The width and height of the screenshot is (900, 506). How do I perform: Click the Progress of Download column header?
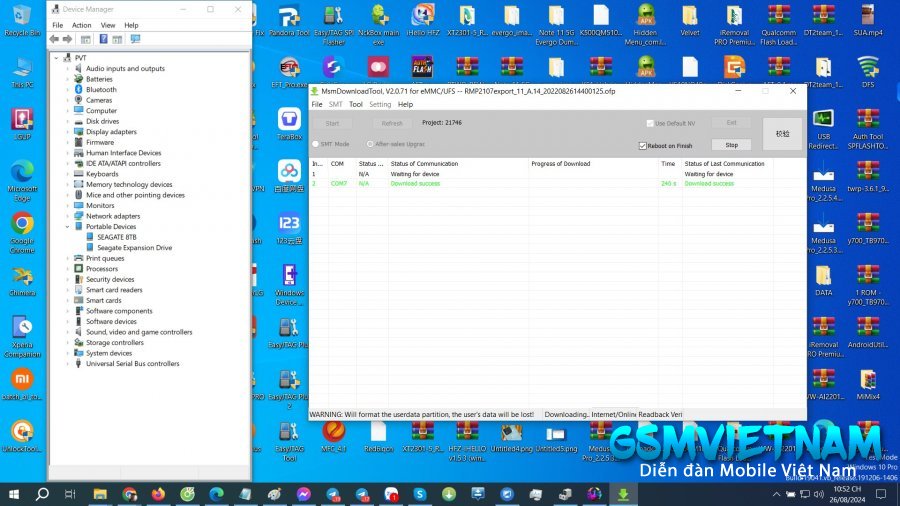[593, 164]
